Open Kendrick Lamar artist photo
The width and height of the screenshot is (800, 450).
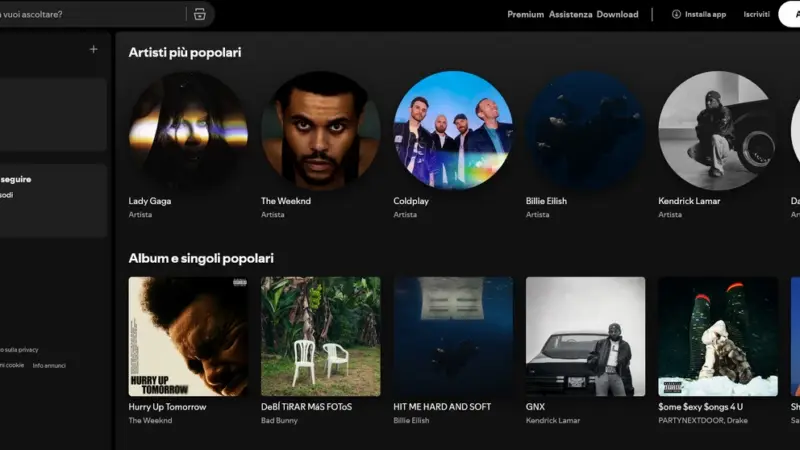click(x=717, y=130)
